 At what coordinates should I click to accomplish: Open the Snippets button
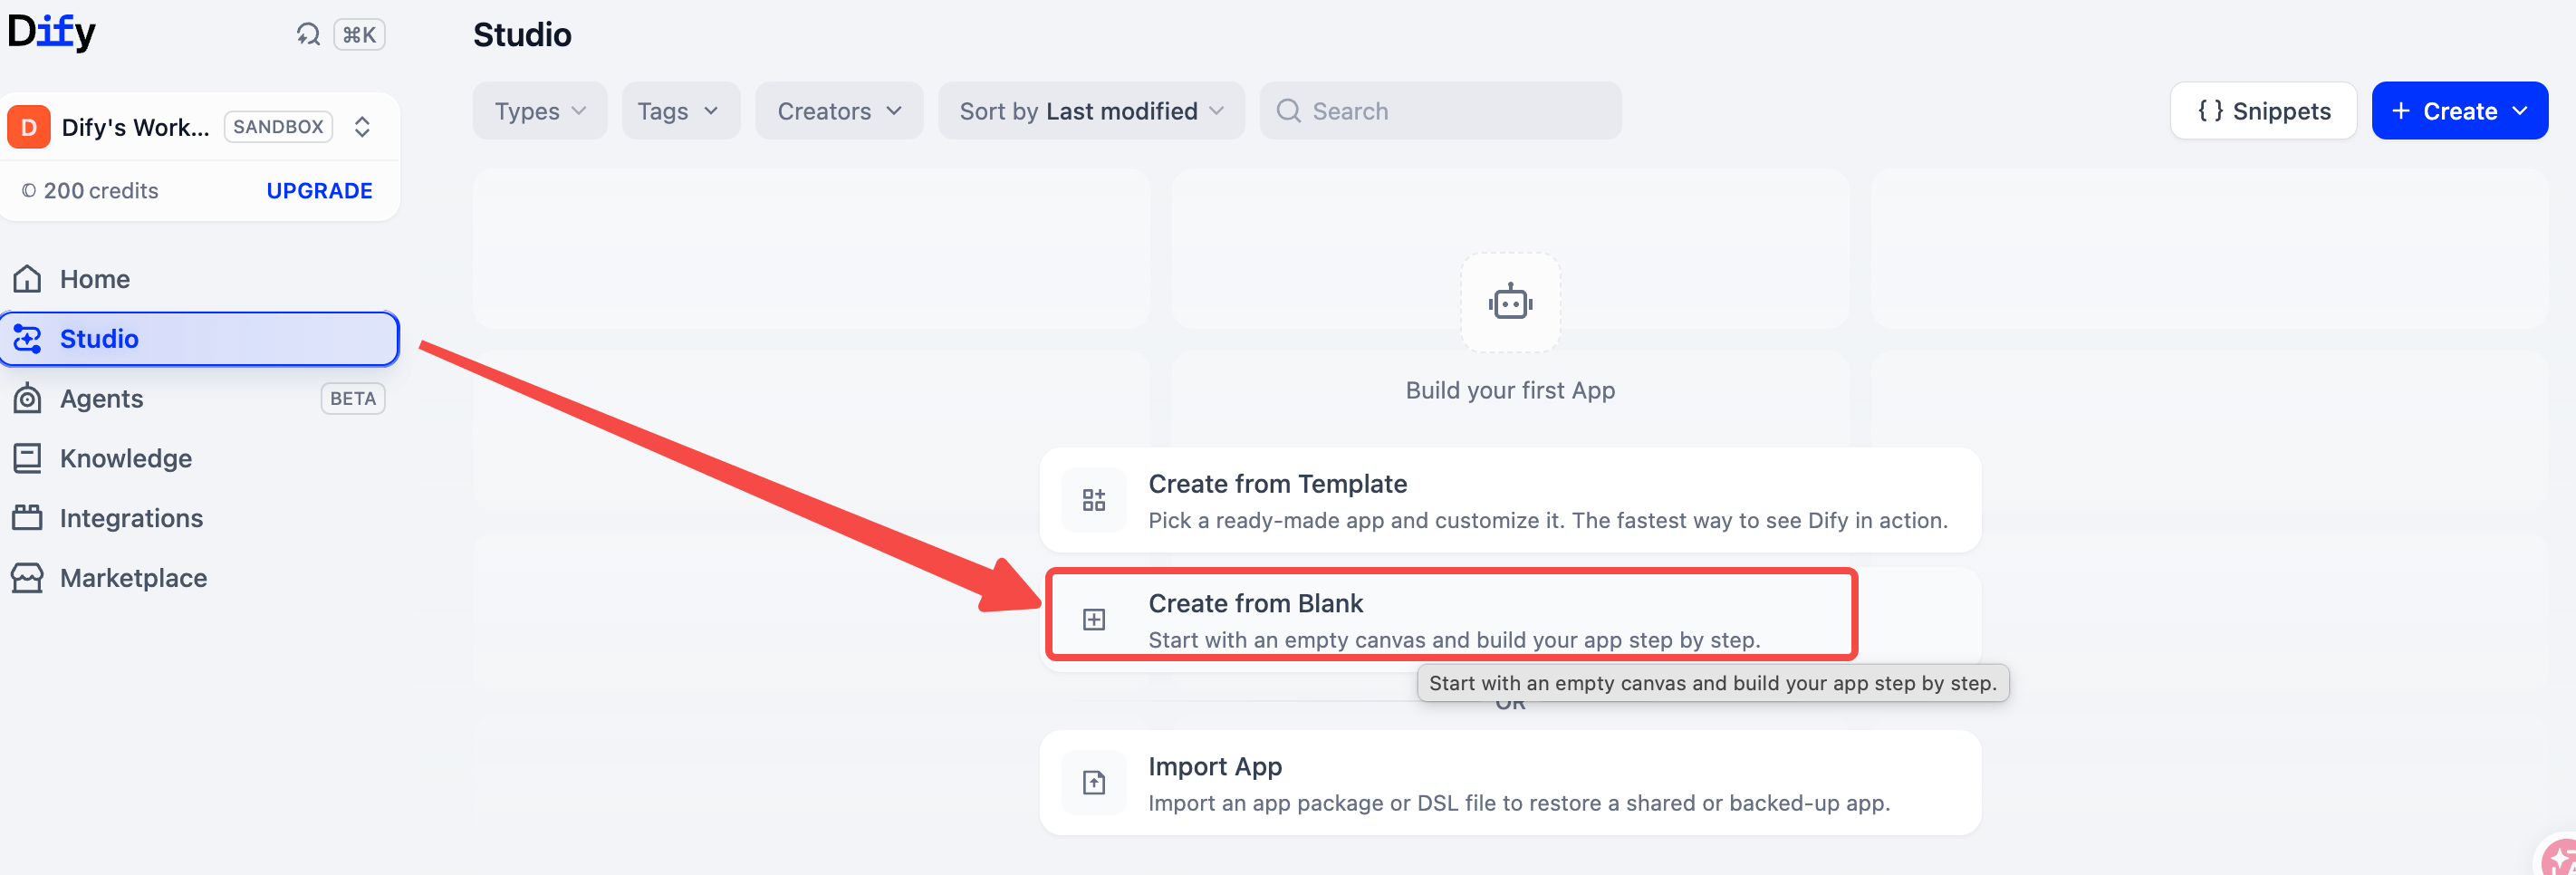tap(2263, 111)
